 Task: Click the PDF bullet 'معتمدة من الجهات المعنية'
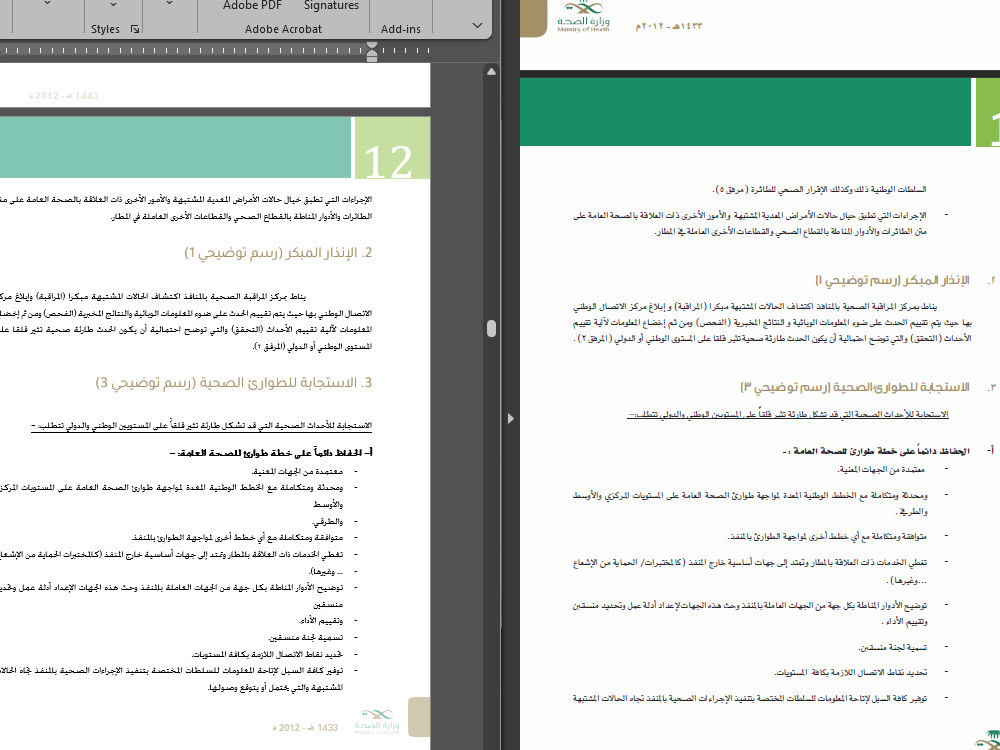tap(881, 469)
